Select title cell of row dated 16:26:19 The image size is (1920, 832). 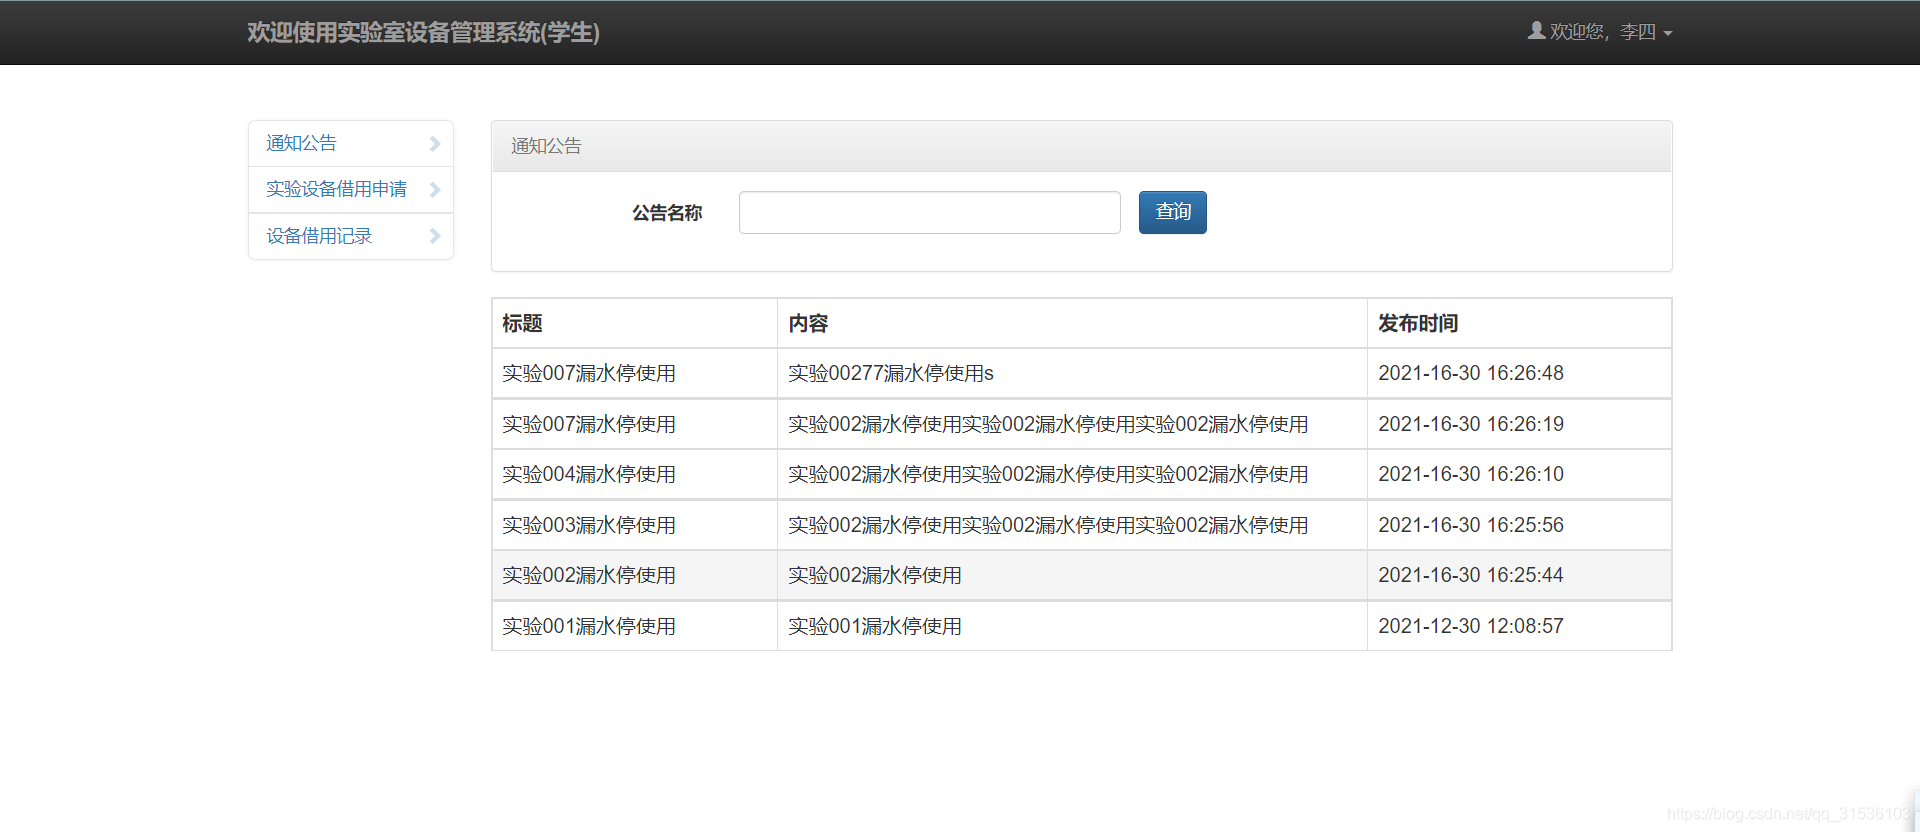pos(634,424)
